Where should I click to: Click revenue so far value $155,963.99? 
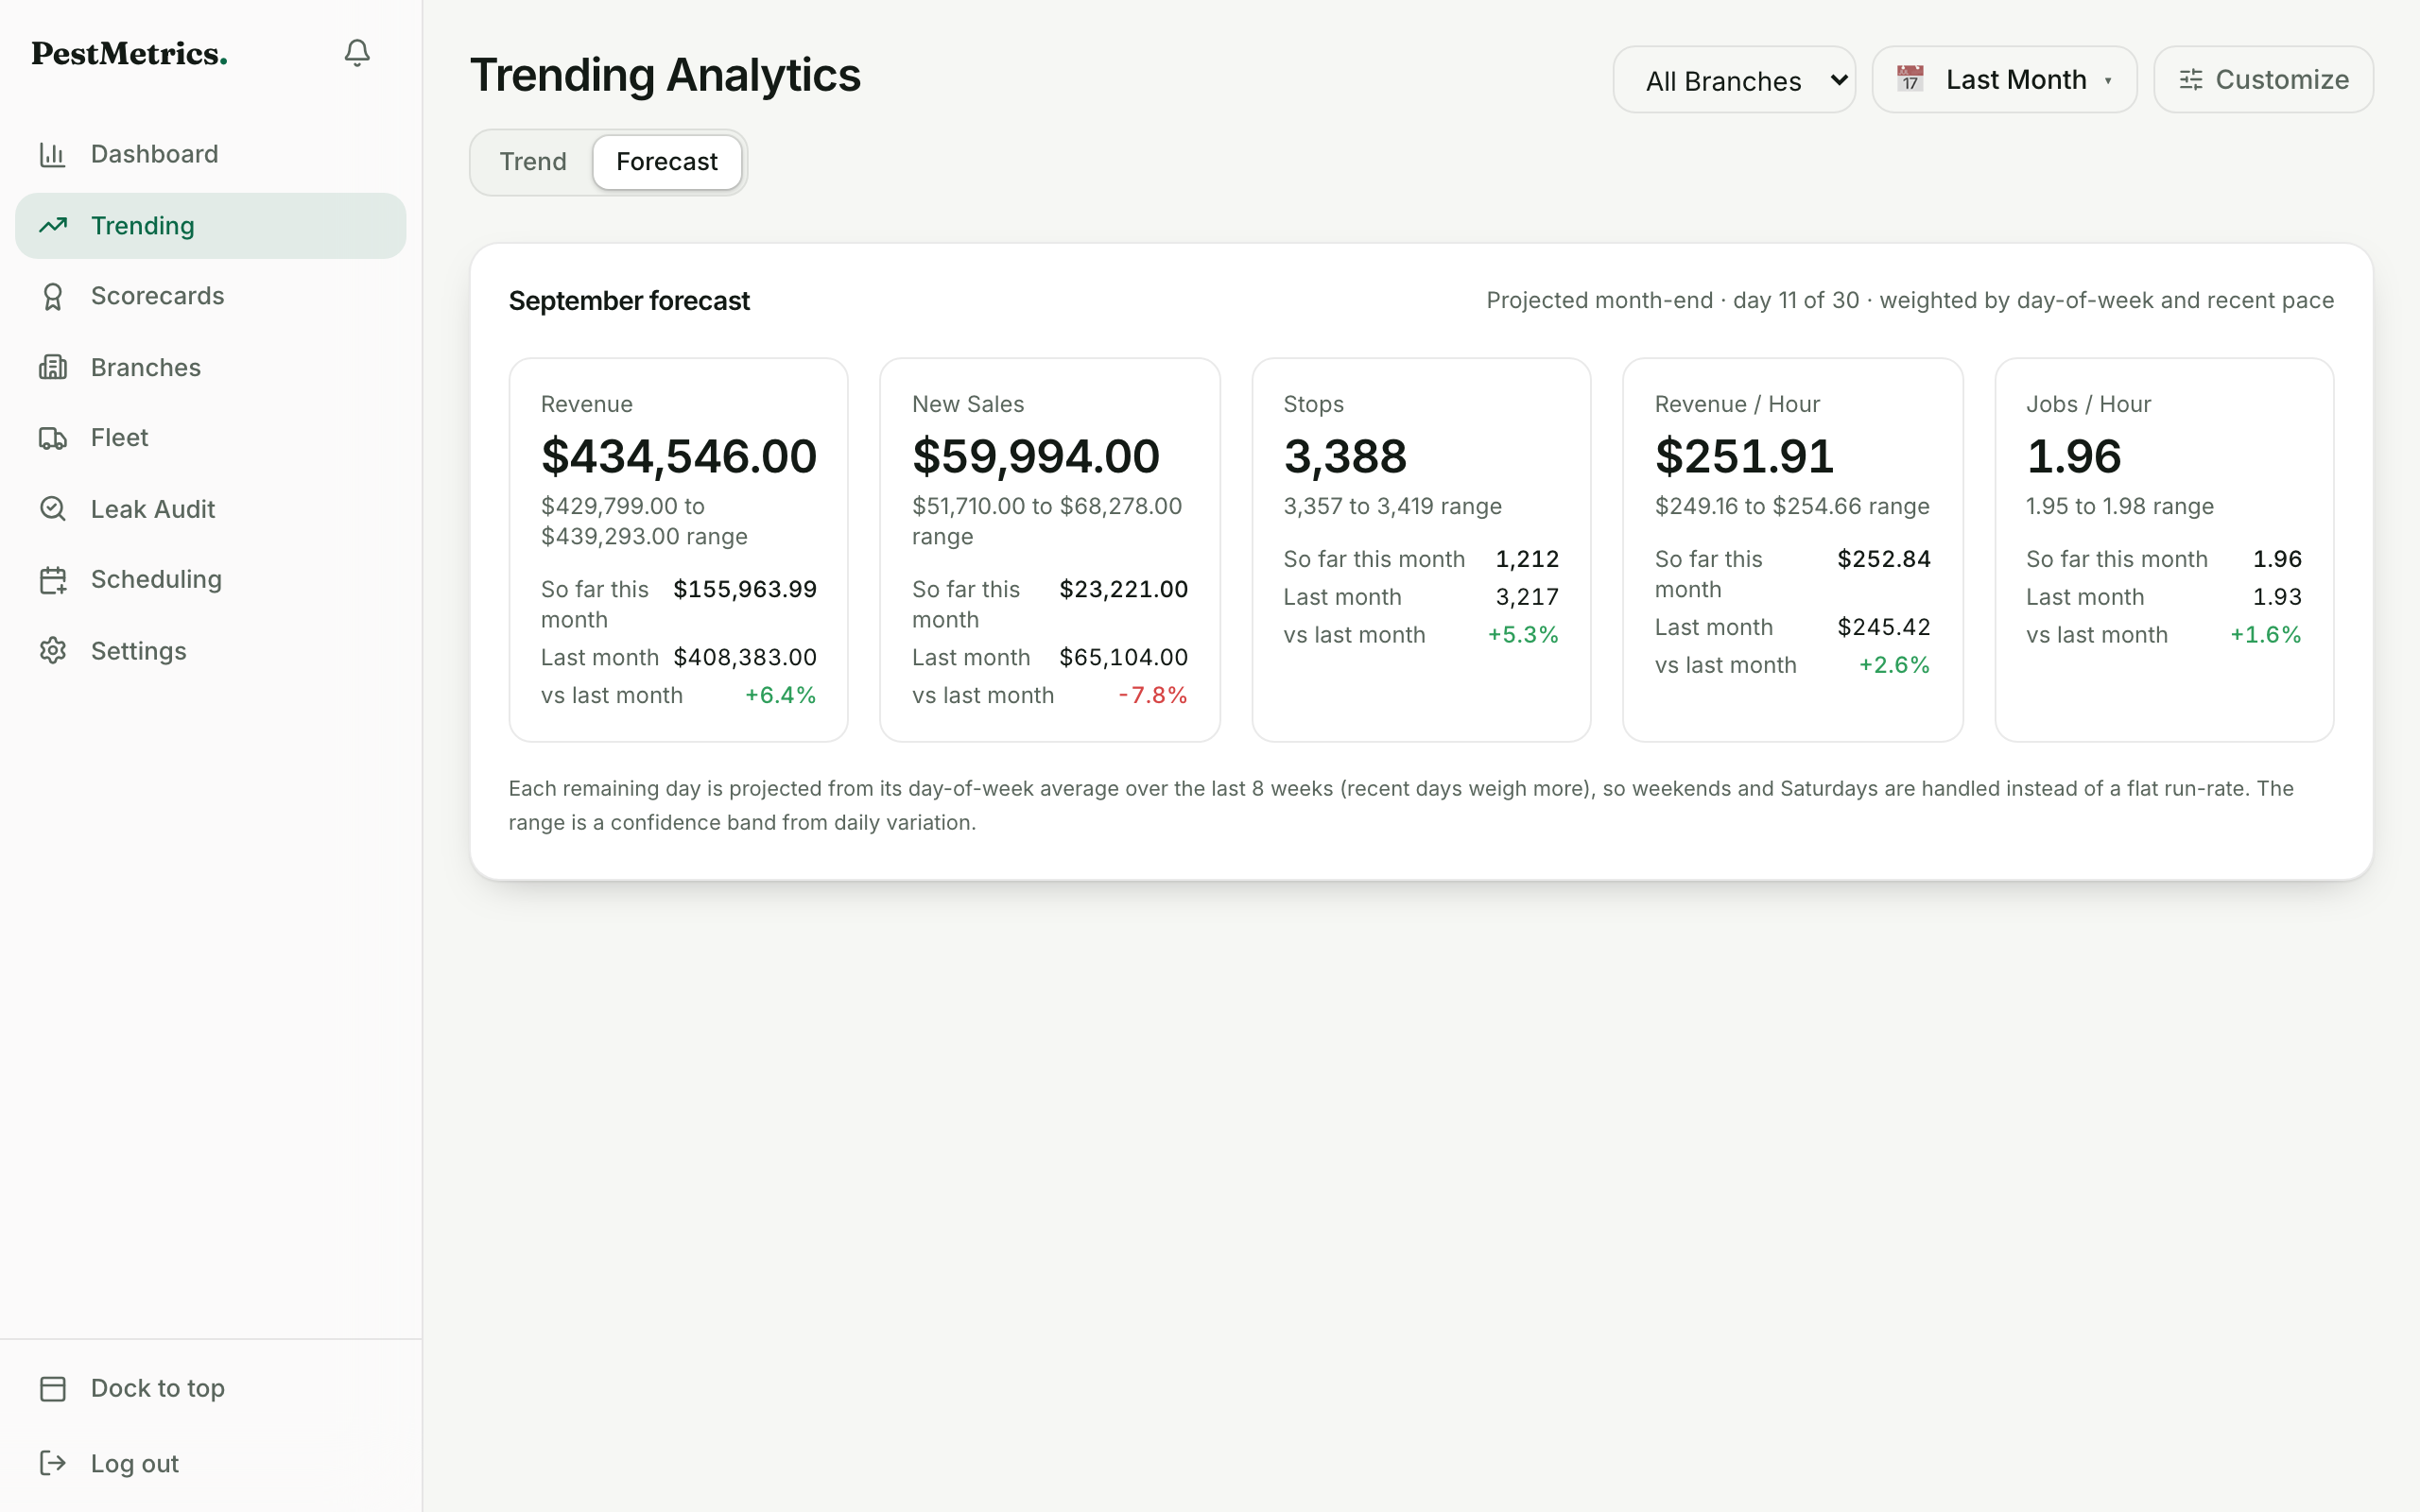point(745,589)
